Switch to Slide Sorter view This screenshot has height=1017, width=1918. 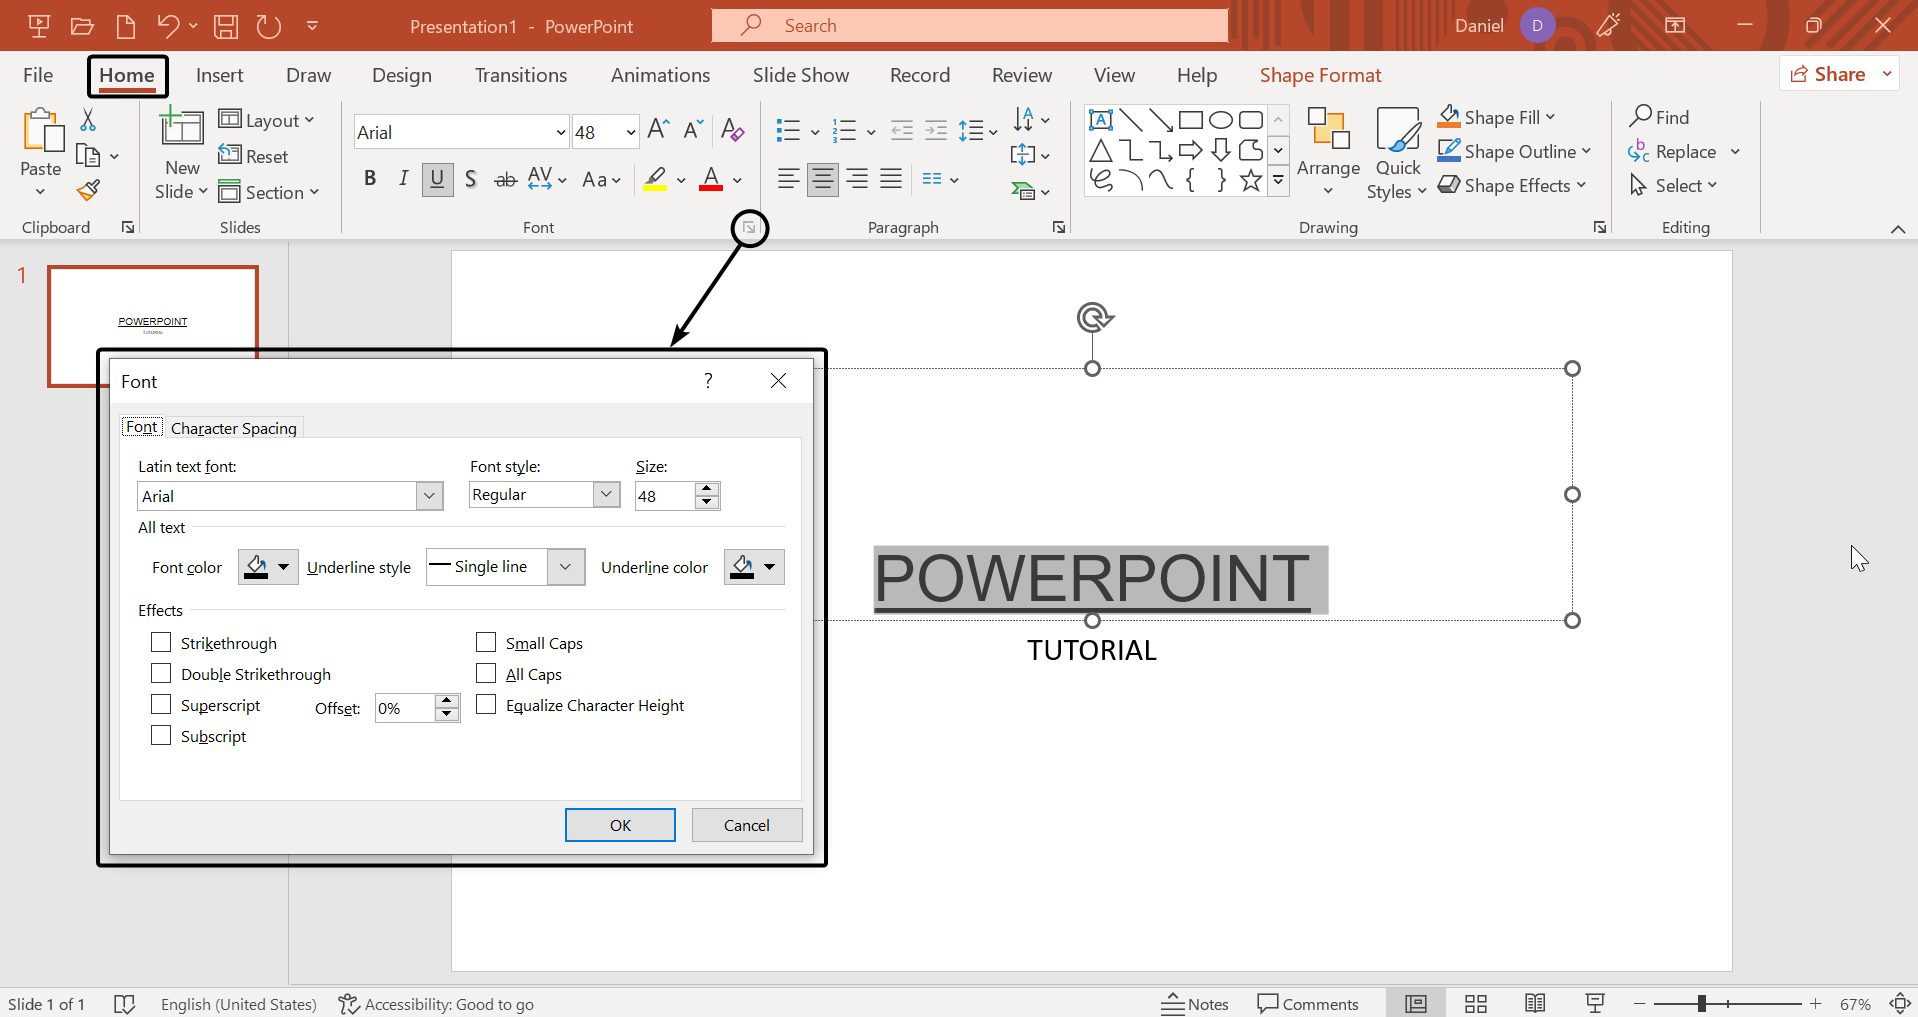click(1475, 1004)
